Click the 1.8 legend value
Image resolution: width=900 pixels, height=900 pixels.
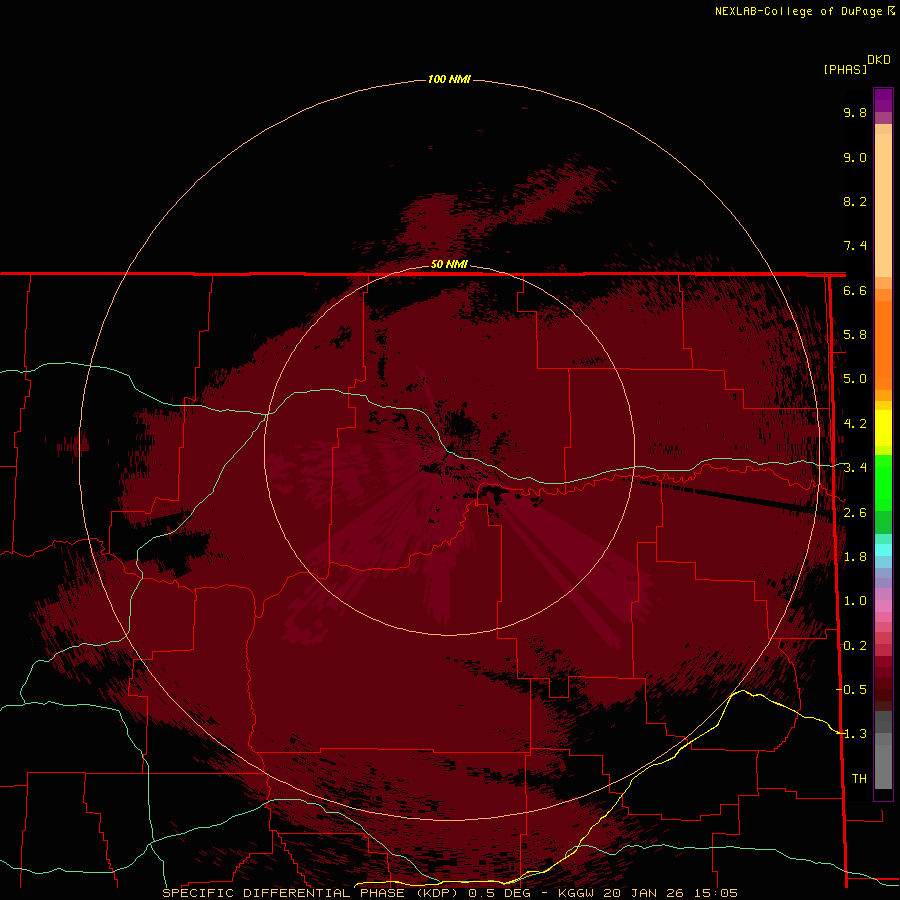[x=855, y=557]
